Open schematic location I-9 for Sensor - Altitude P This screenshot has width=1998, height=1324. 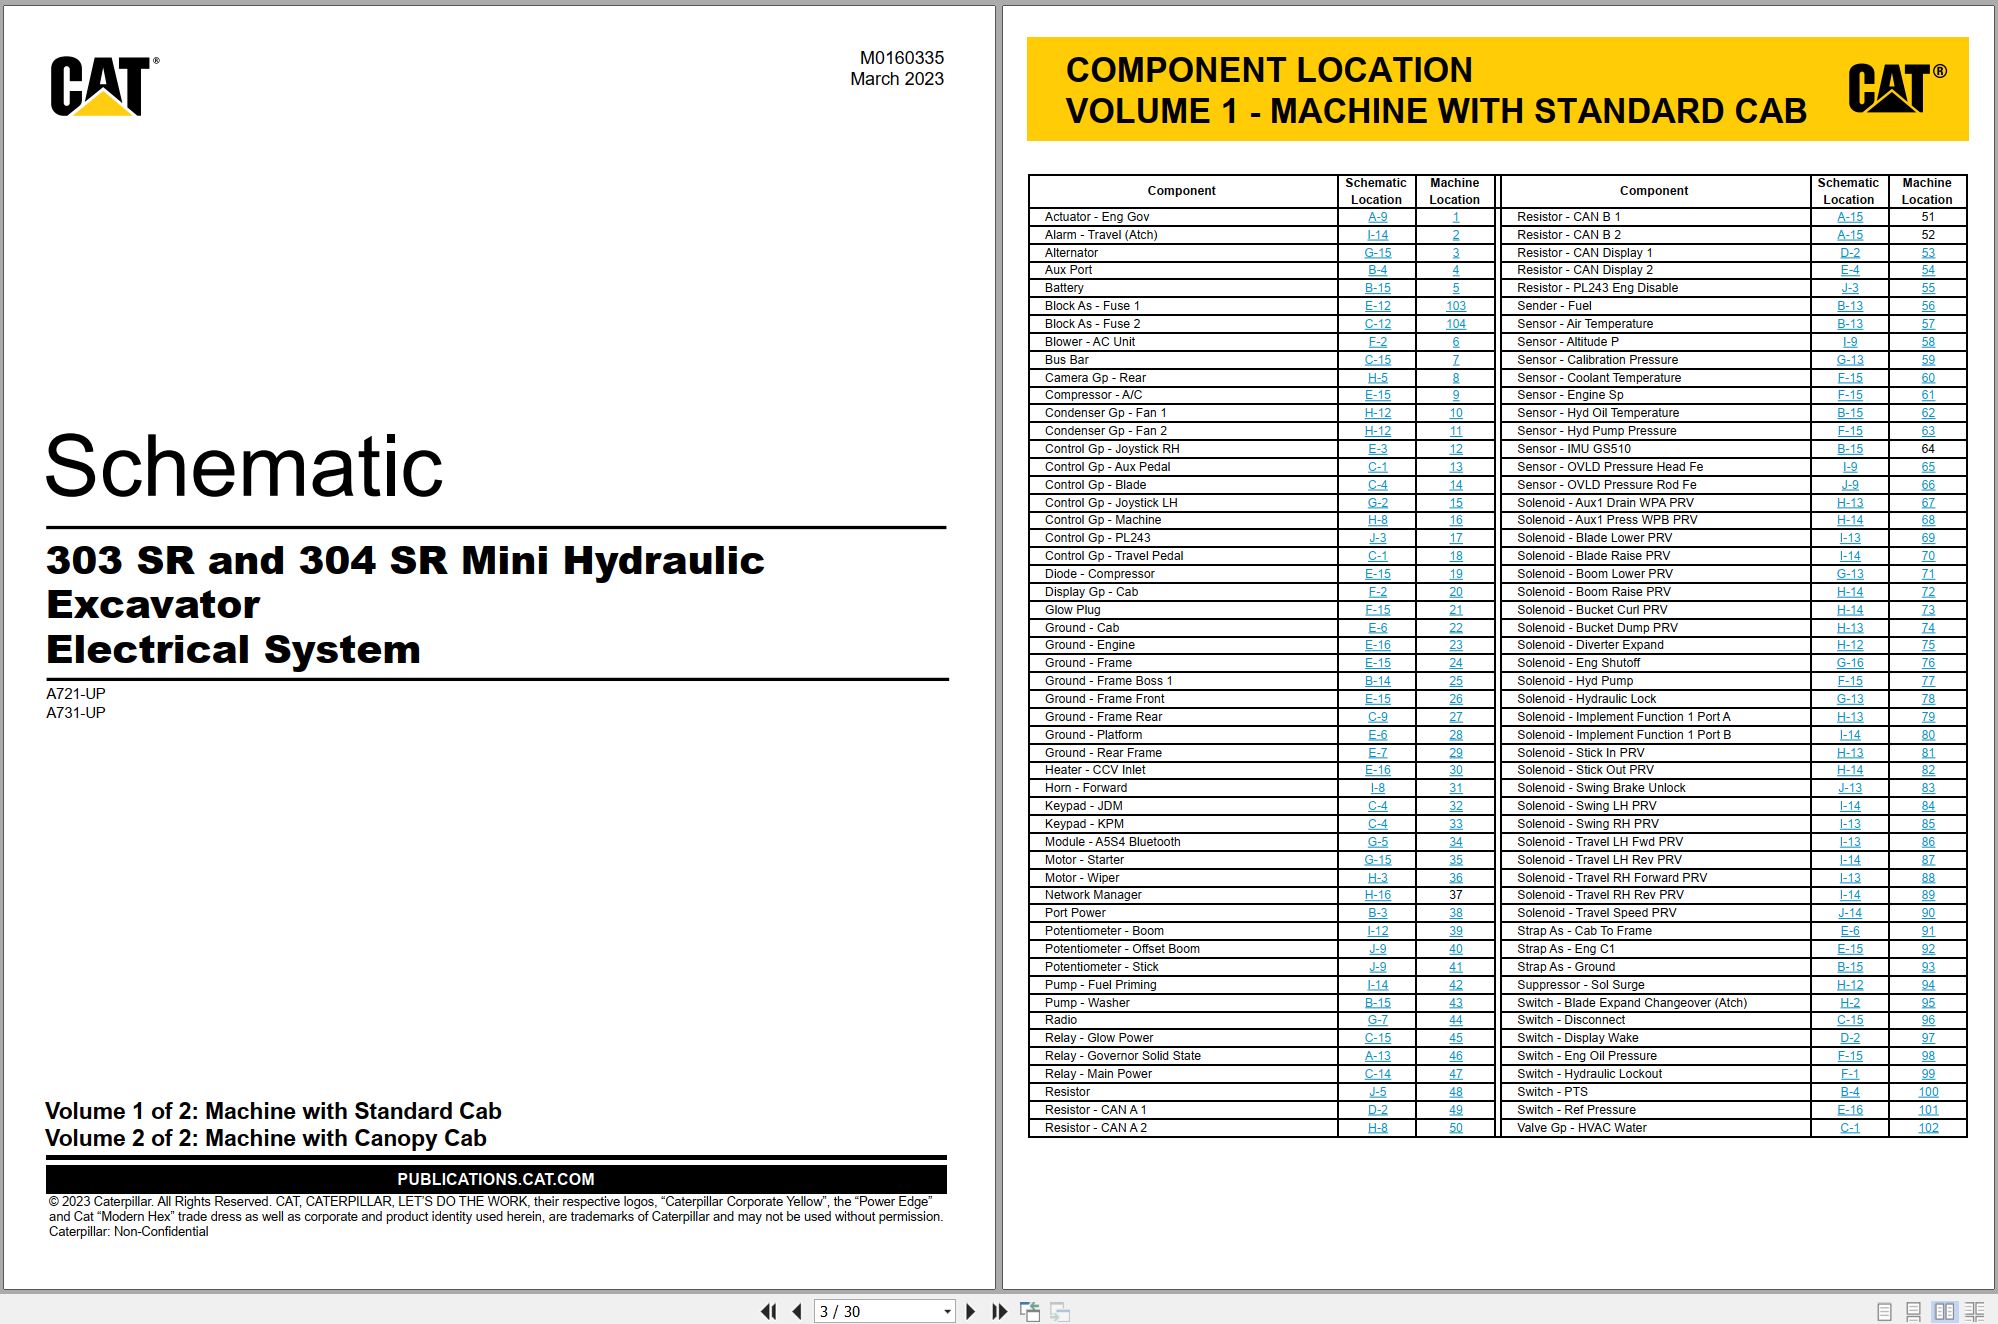point(1850,342)
